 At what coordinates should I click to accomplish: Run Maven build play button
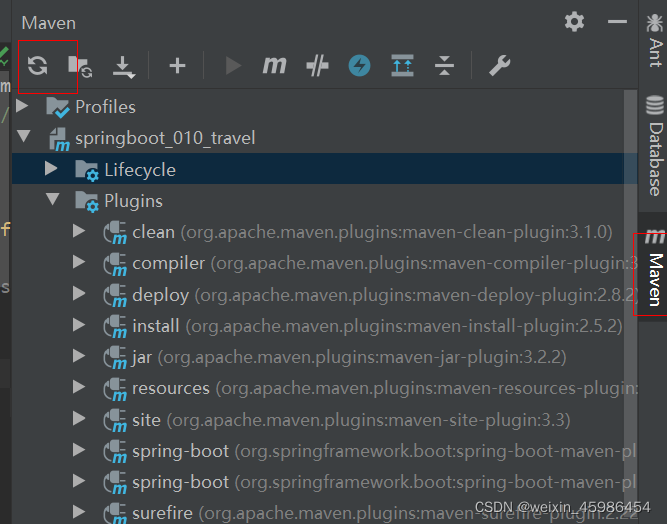tap(233, 66)
